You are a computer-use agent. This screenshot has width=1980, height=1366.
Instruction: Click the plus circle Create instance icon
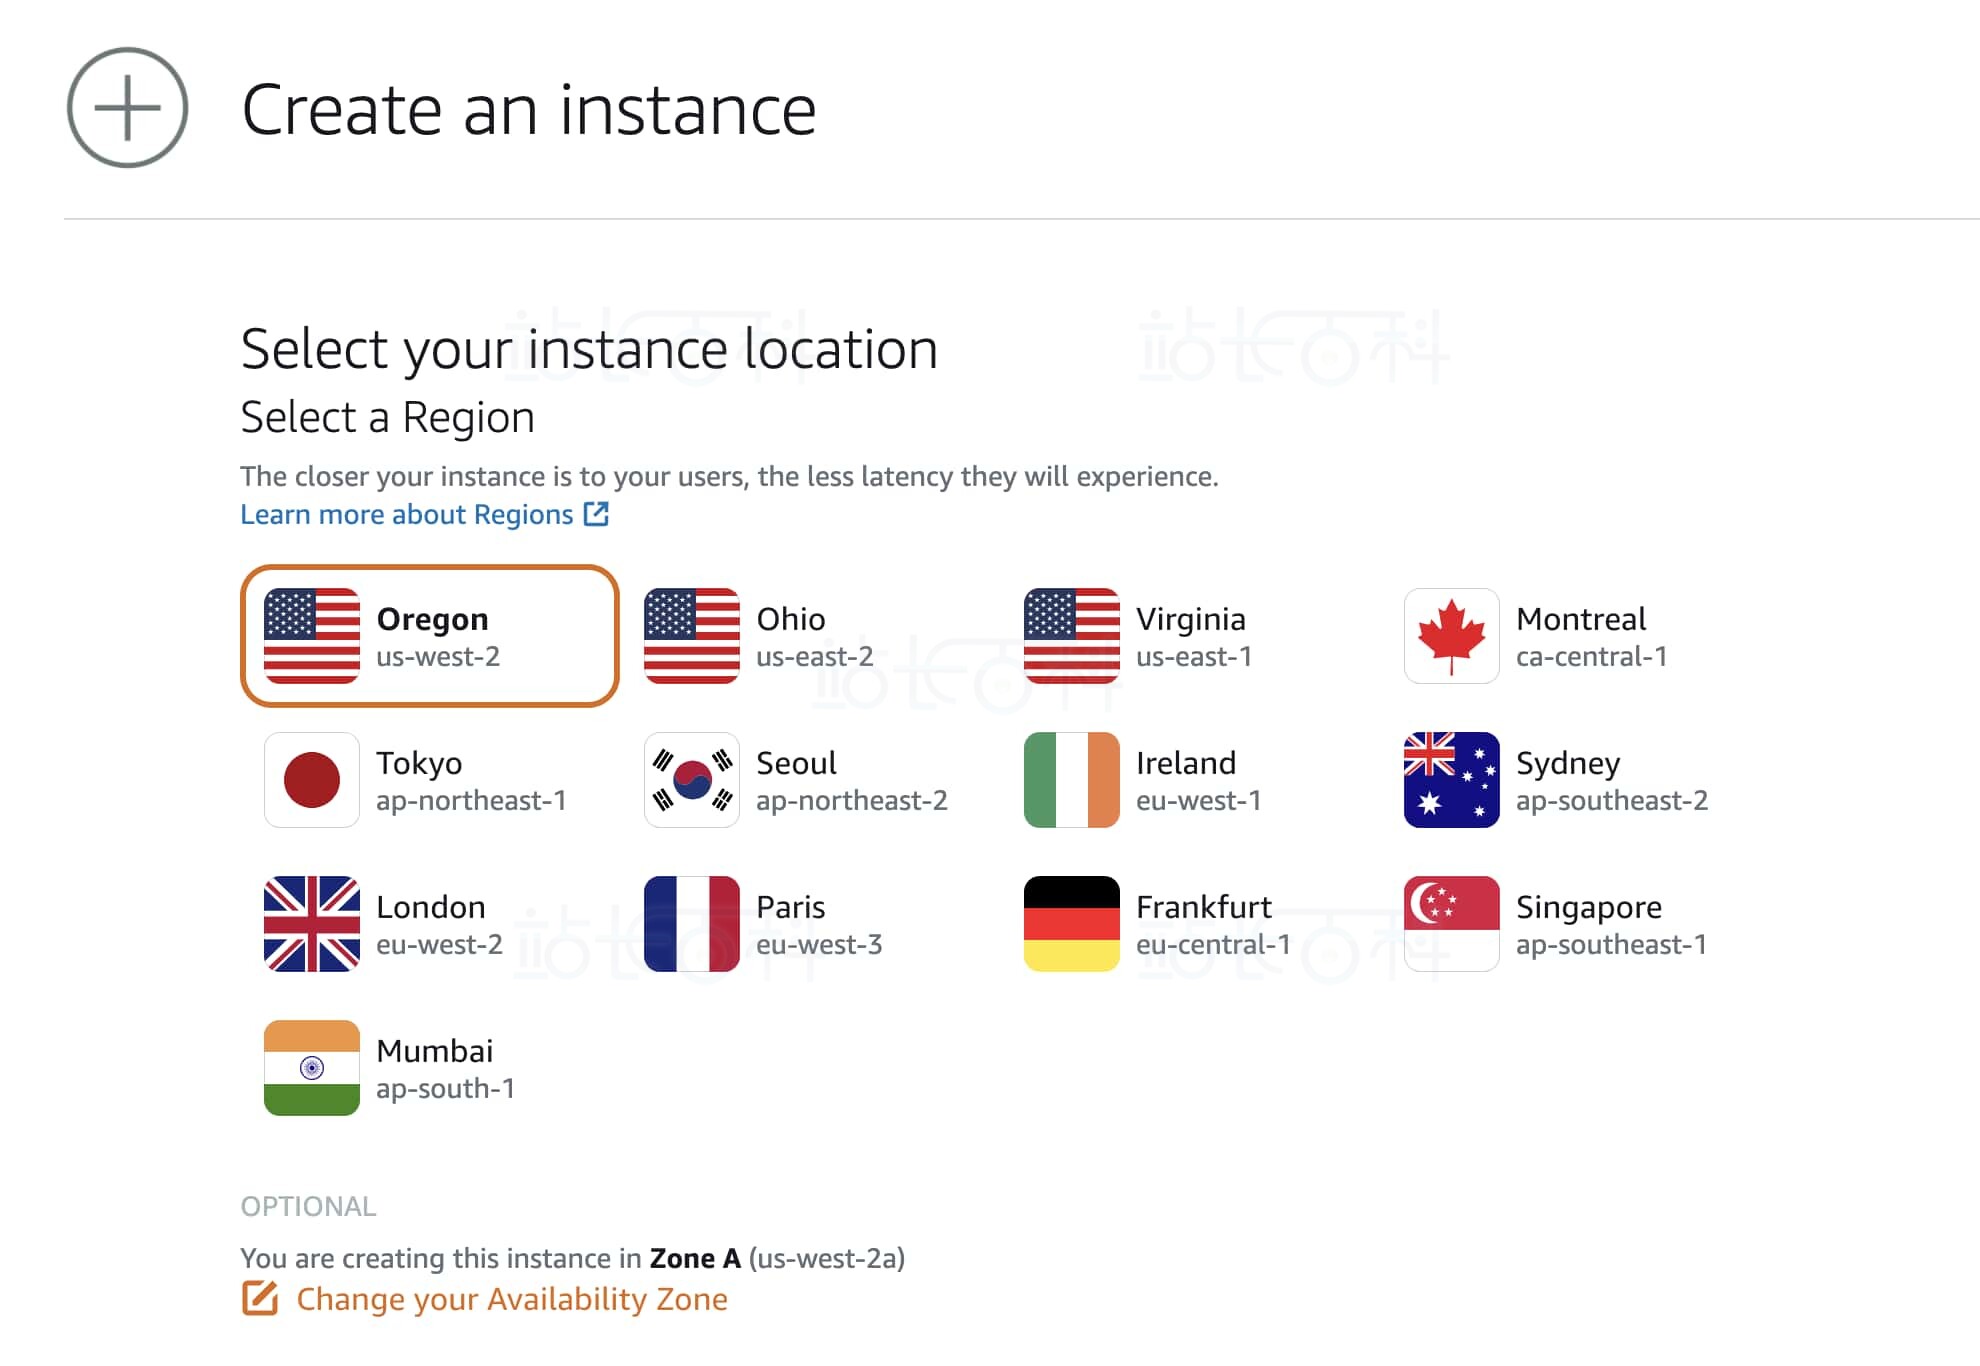(127, 108)
